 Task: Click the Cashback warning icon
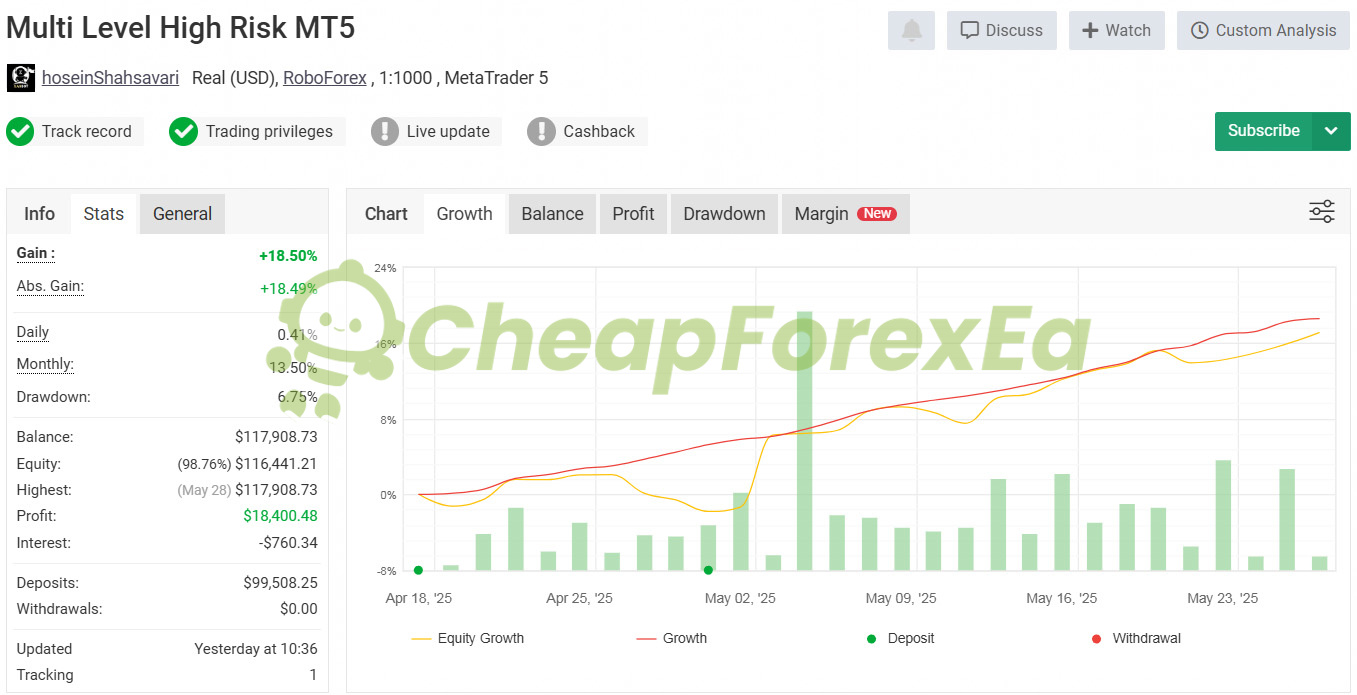541,131
